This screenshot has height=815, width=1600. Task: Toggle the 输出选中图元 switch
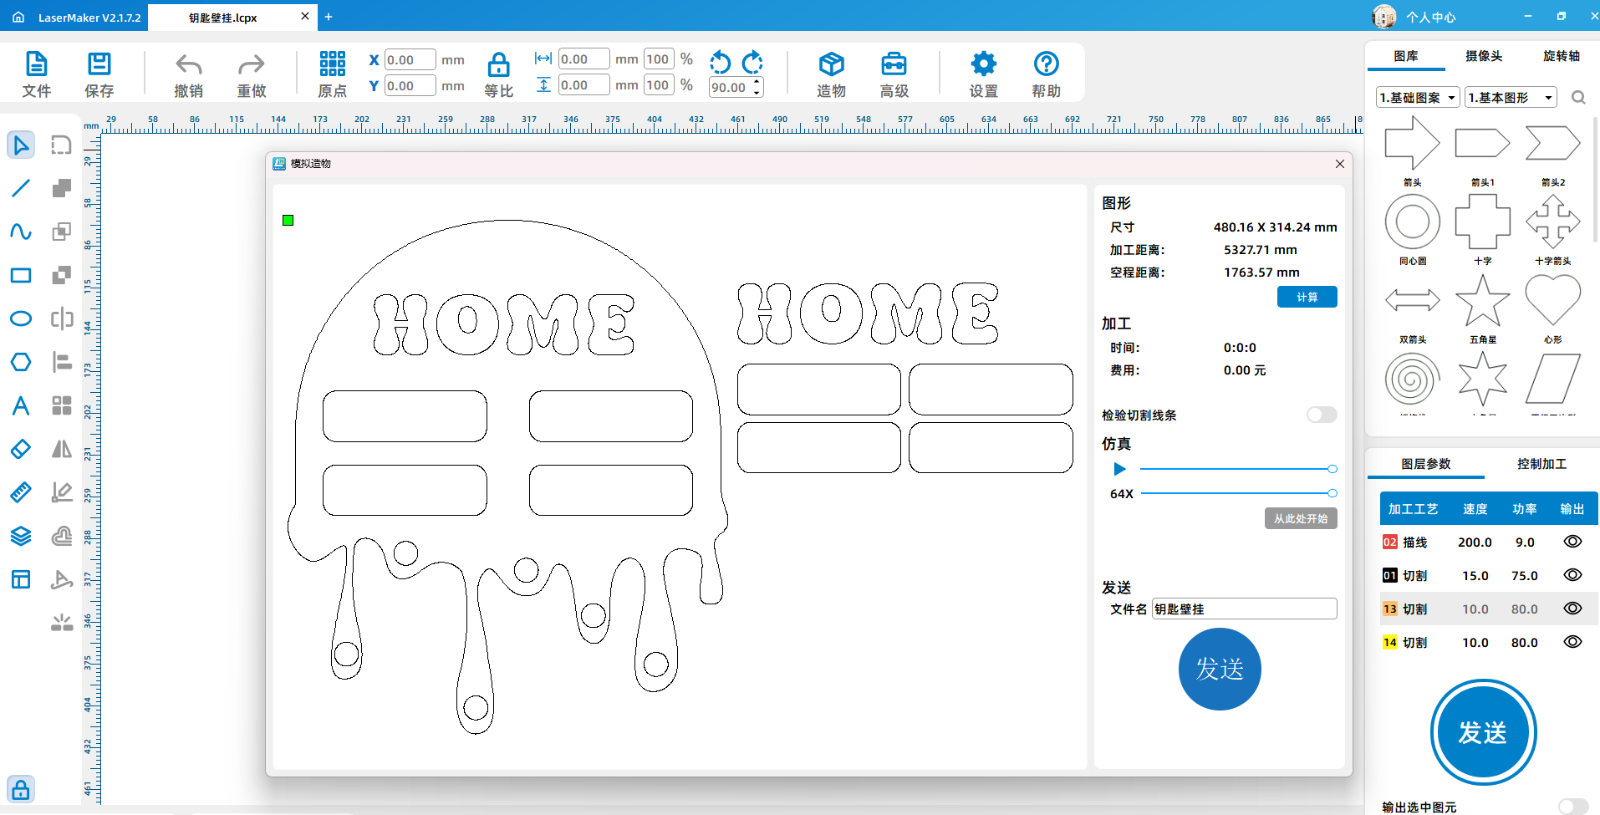(x=1572, y=806)
